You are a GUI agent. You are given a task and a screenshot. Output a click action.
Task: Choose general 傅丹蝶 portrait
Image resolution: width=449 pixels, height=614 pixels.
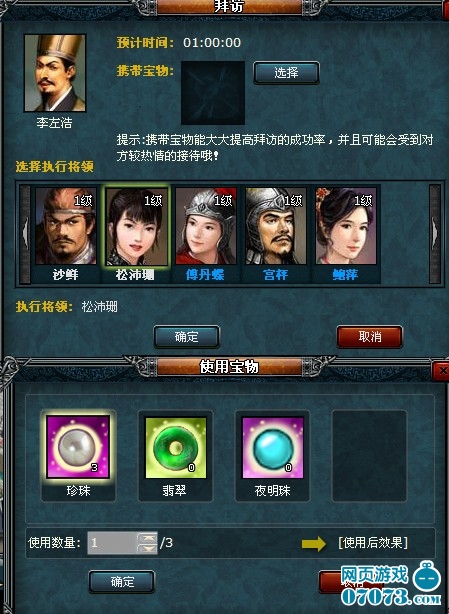click(206, 226)
